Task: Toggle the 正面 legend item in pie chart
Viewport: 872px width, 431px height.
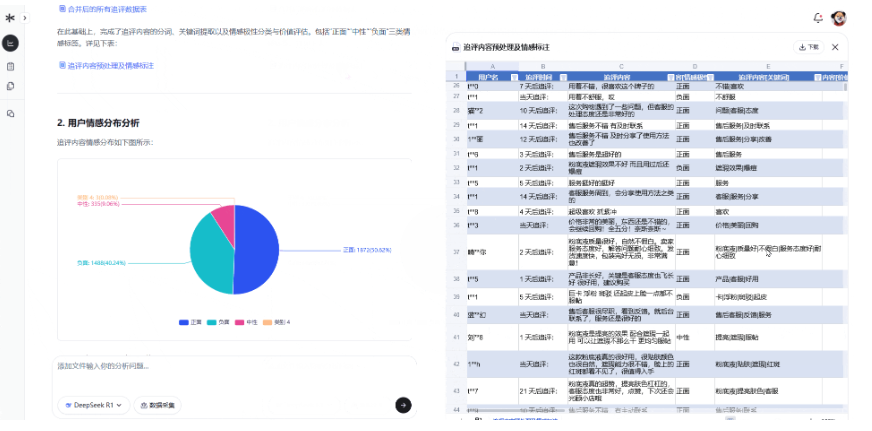Action: coord(190,322)
